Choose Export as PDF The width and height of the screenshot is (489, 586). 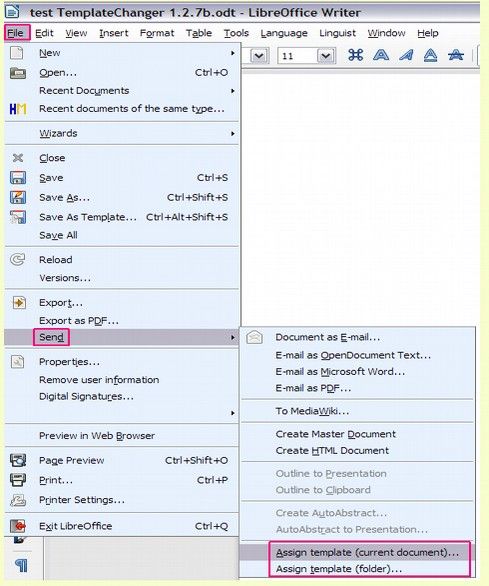[79, 321]
